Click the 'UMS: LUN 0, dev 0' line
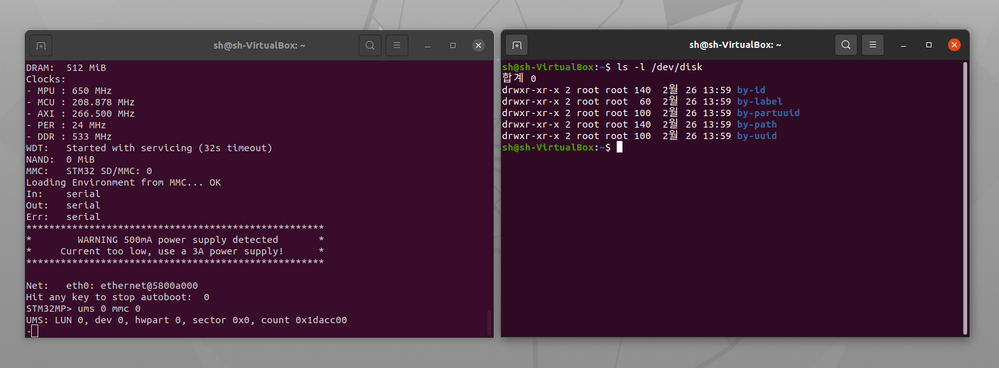The width and height of the screenshot is (999, 368). 187,320
